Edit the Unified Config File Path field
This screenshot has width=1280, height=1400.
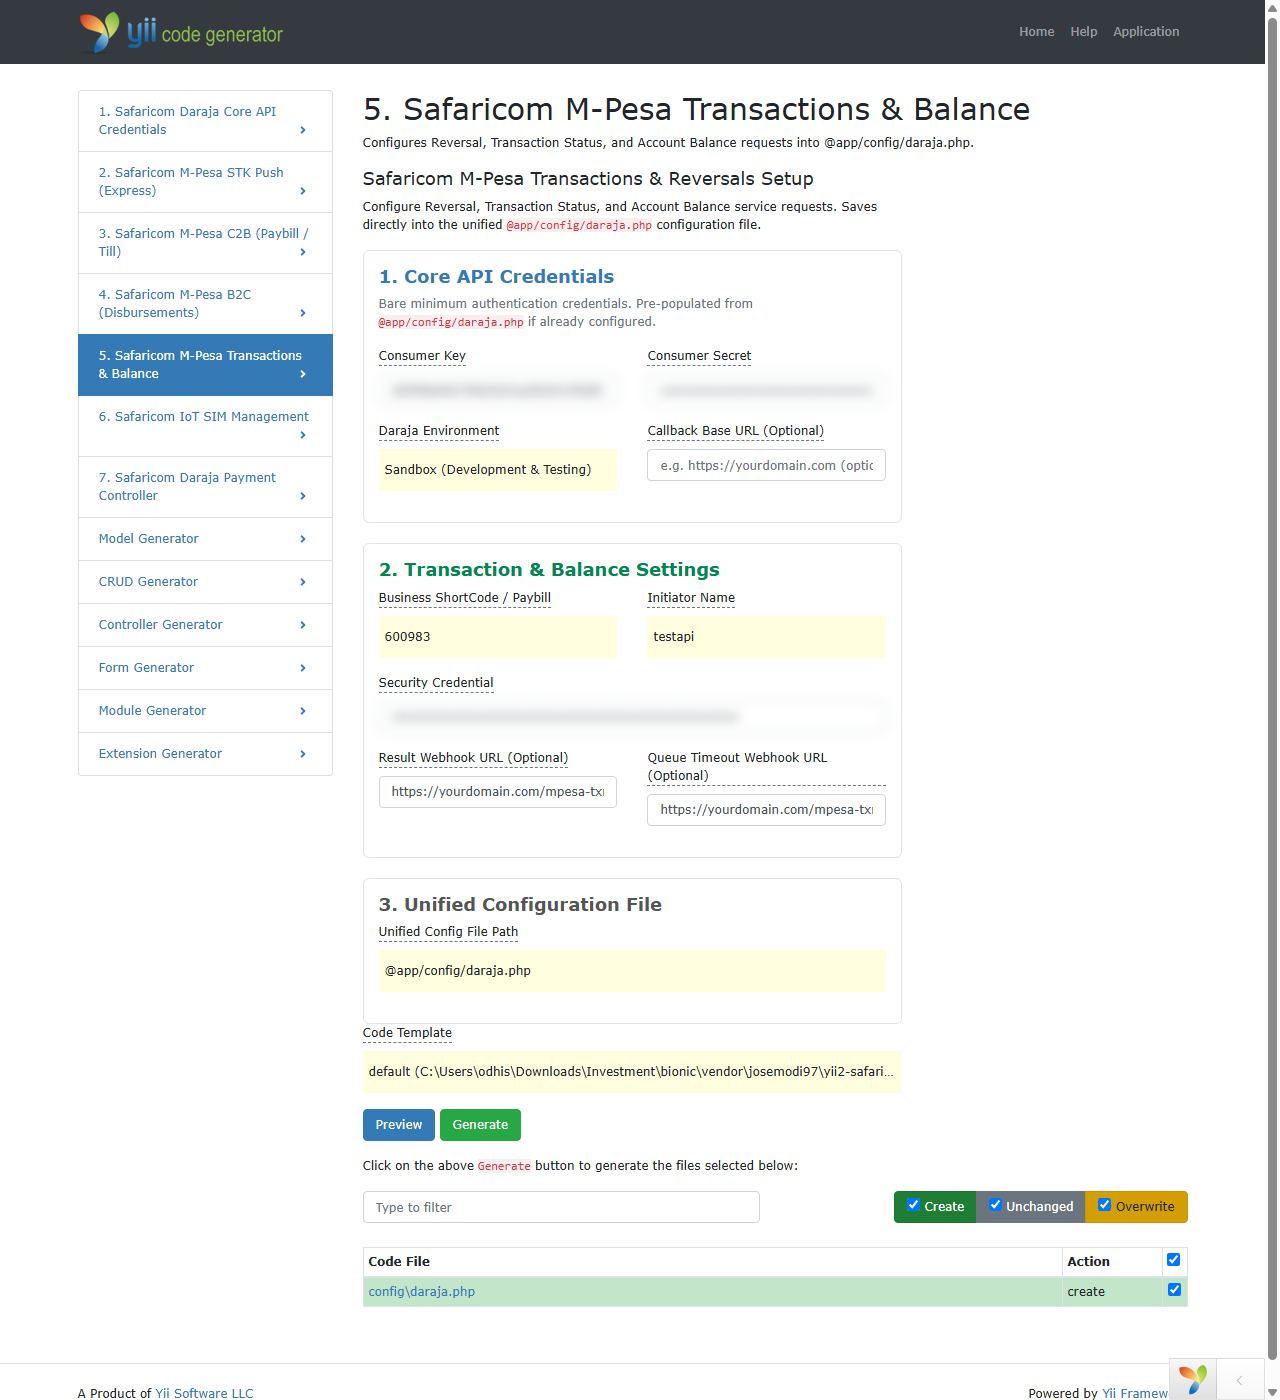632,971
